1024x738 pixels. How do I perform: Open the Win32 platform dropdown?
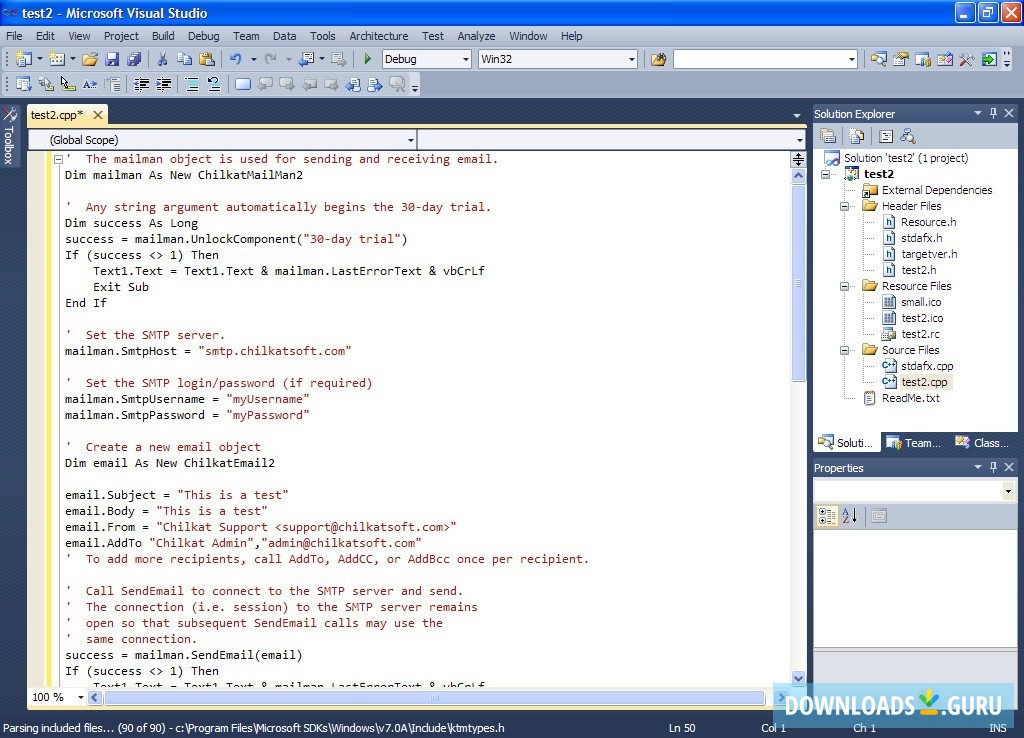tap(632, 59)
